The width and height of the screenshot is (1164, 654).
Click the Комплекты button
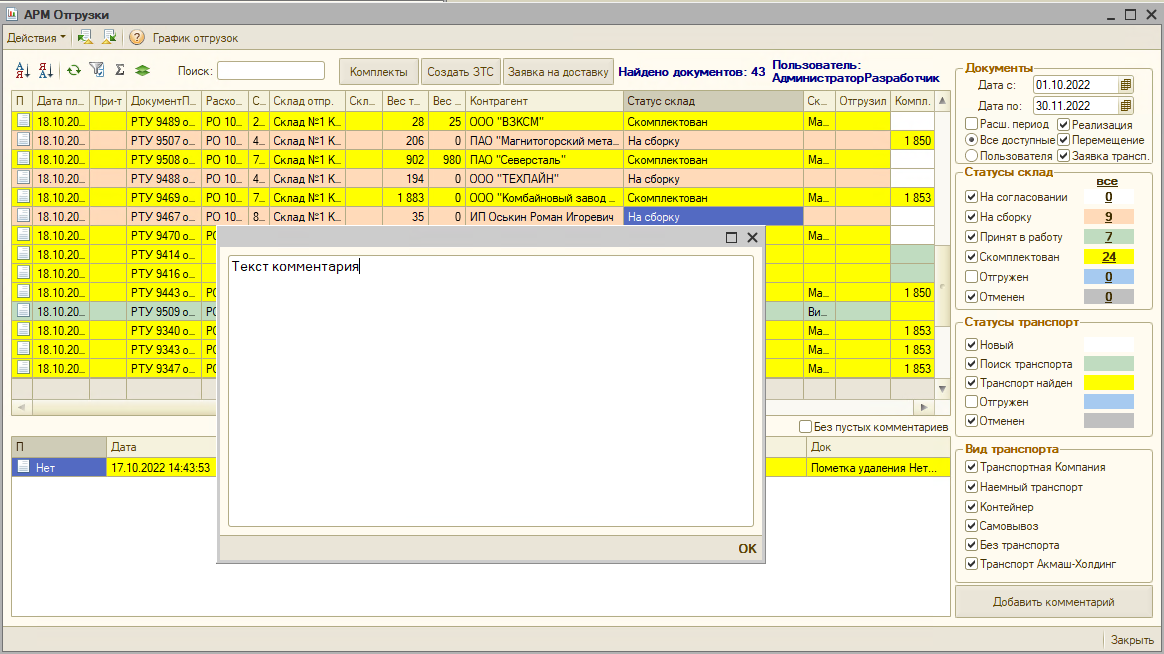pyautogui.click(x=379, y=72)
